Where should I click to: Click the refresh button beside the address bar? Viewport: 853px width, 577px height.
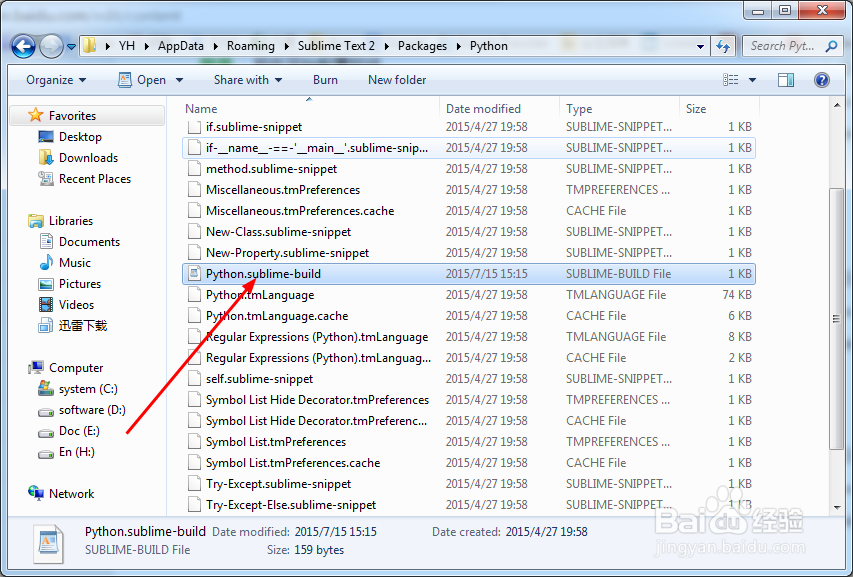pyautogui.click(x=723, y=46)
